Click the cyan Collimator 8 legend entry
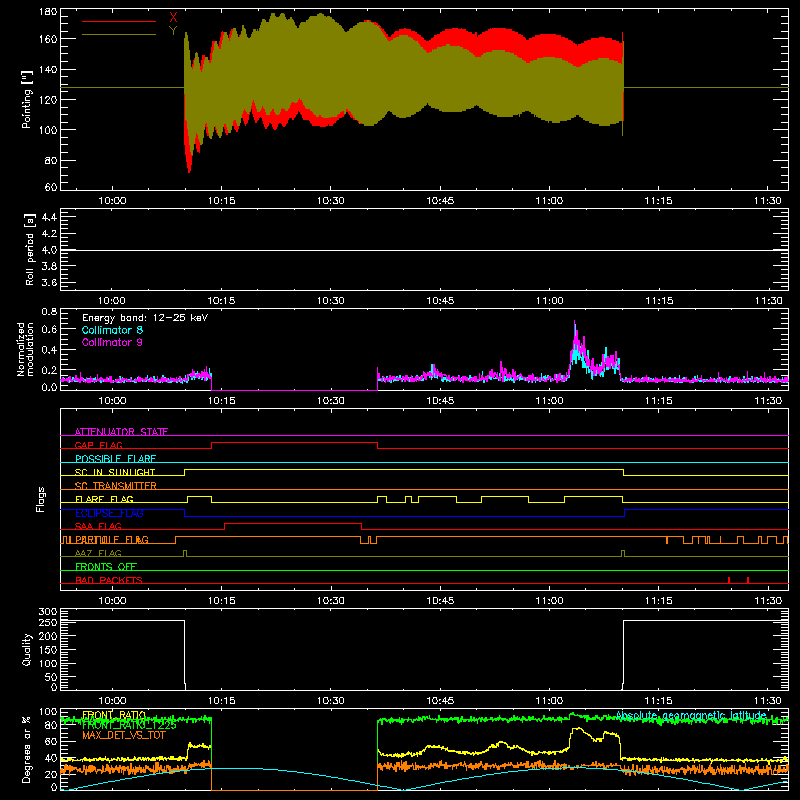This screenshot has height=800, width=800. pos(112,330)
